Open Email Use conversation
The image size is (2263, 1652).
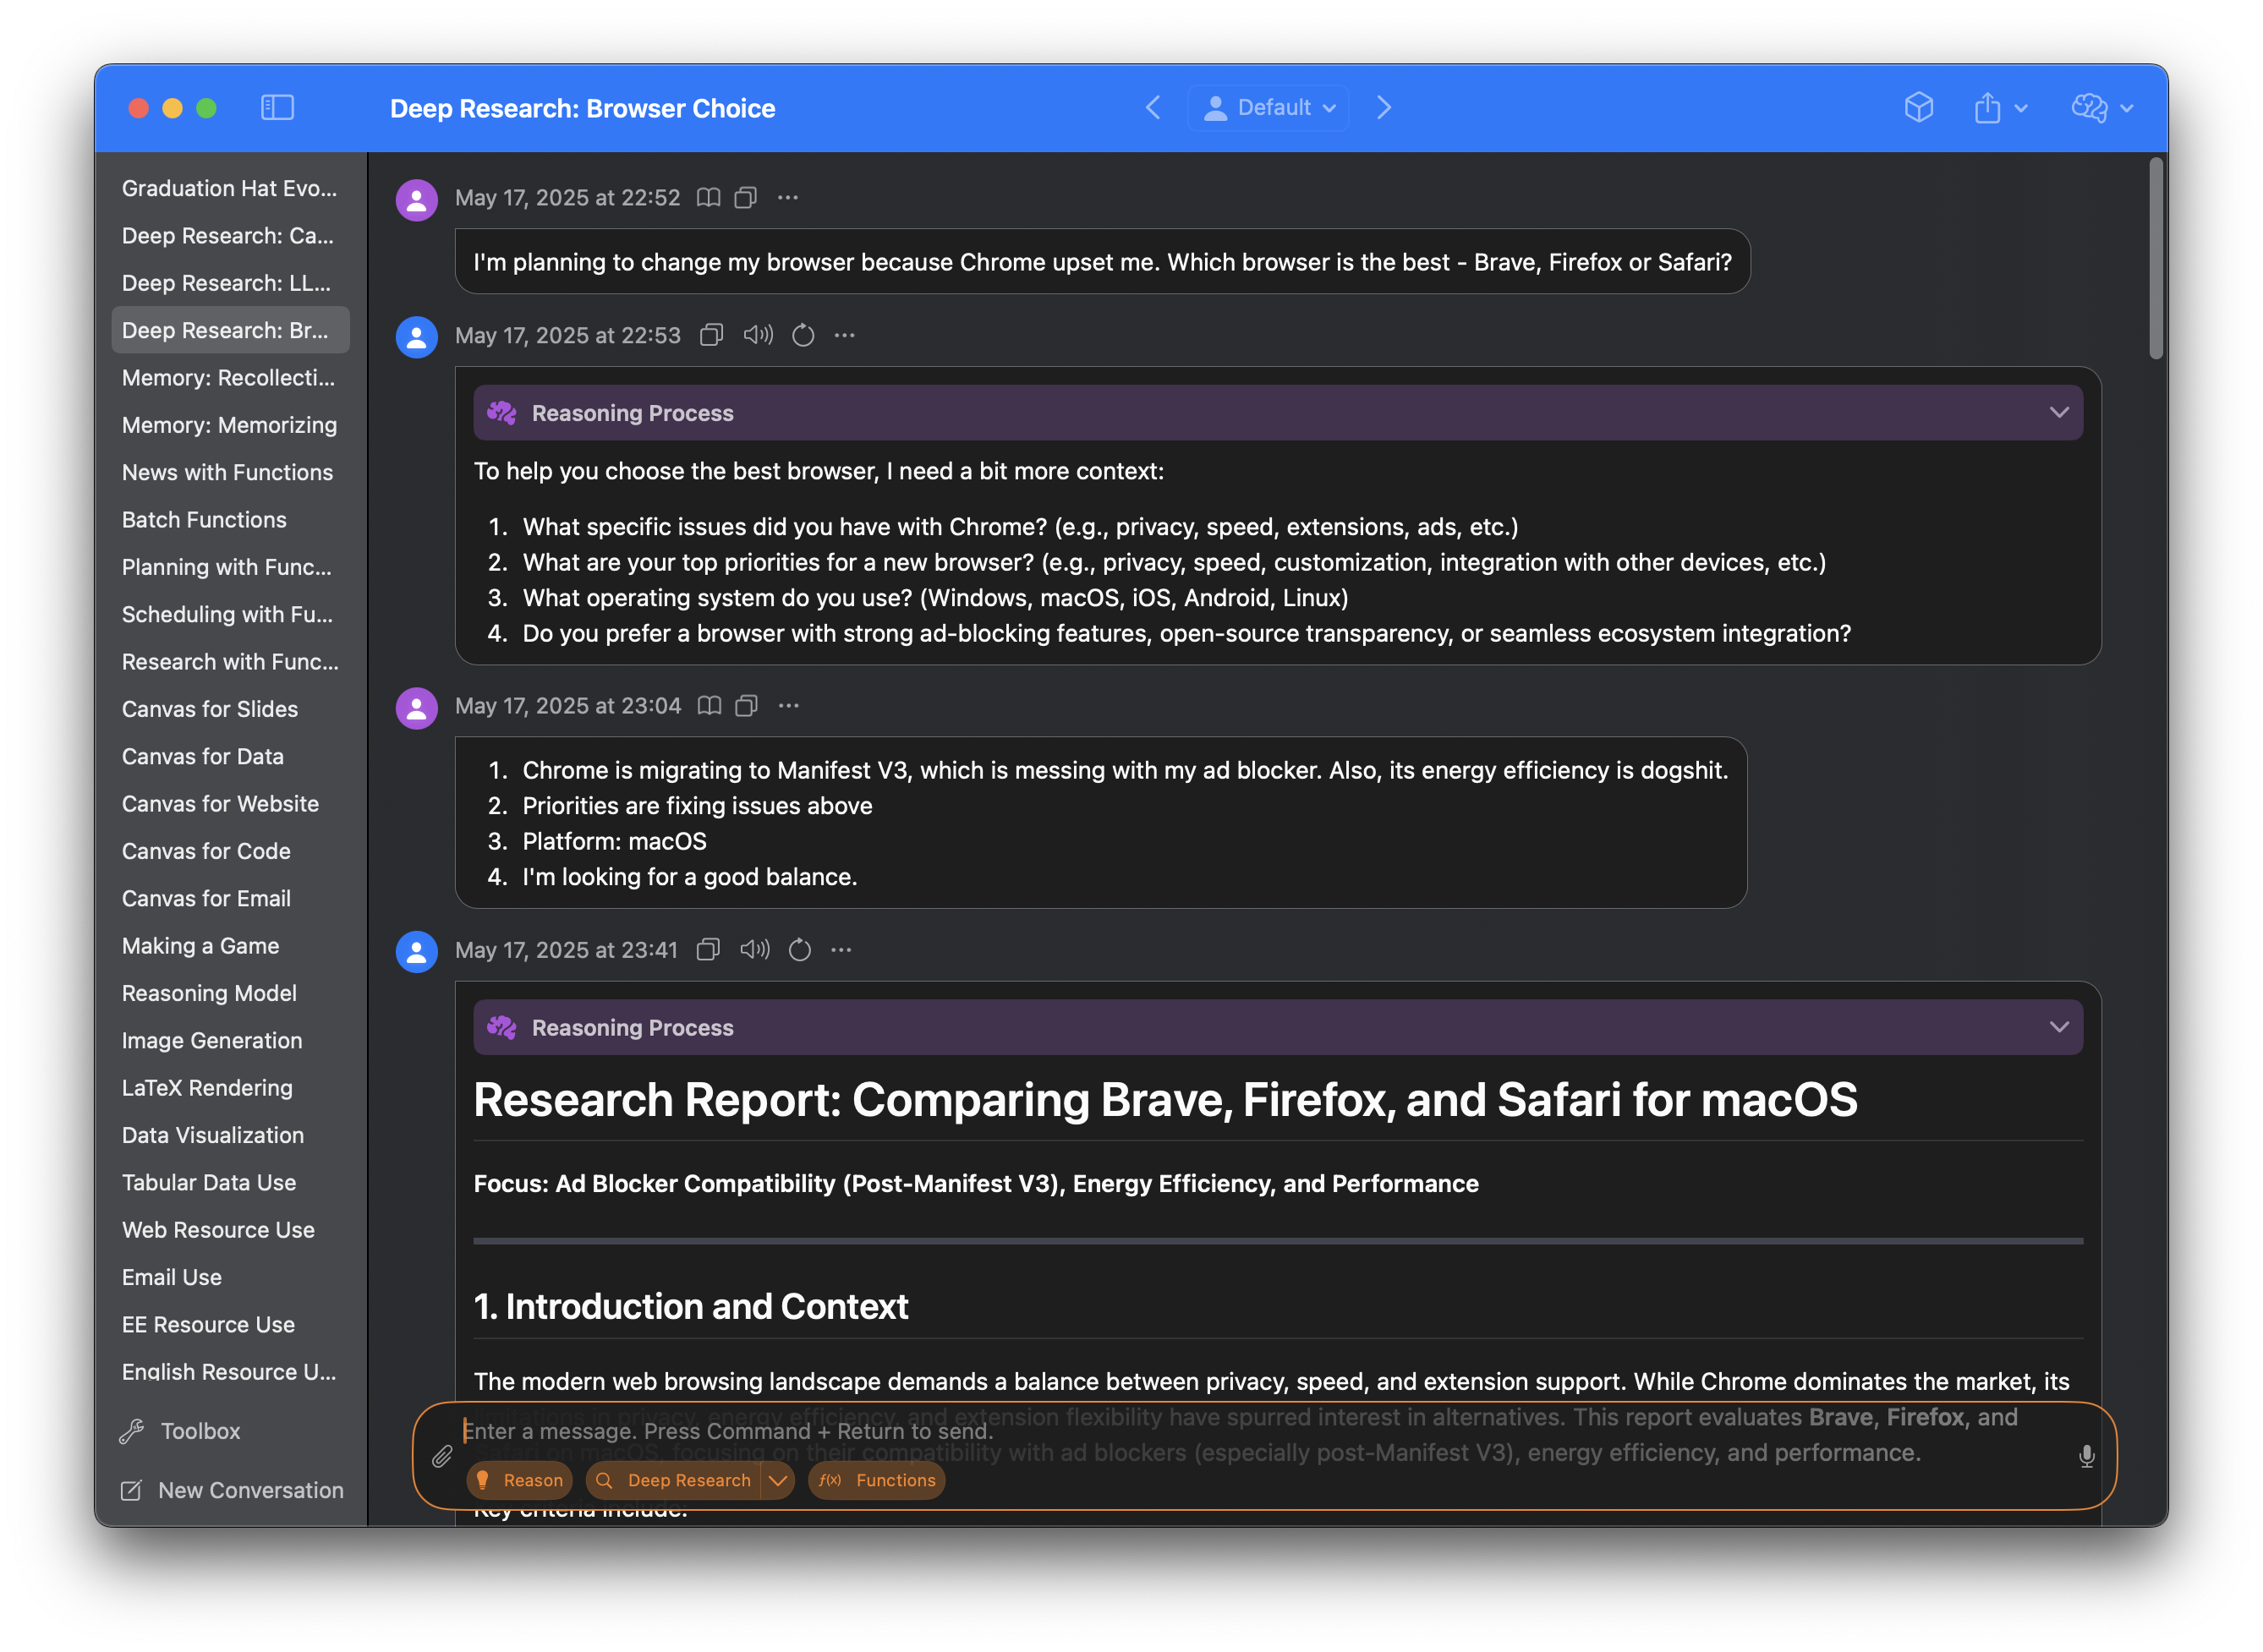[230, 1277]
